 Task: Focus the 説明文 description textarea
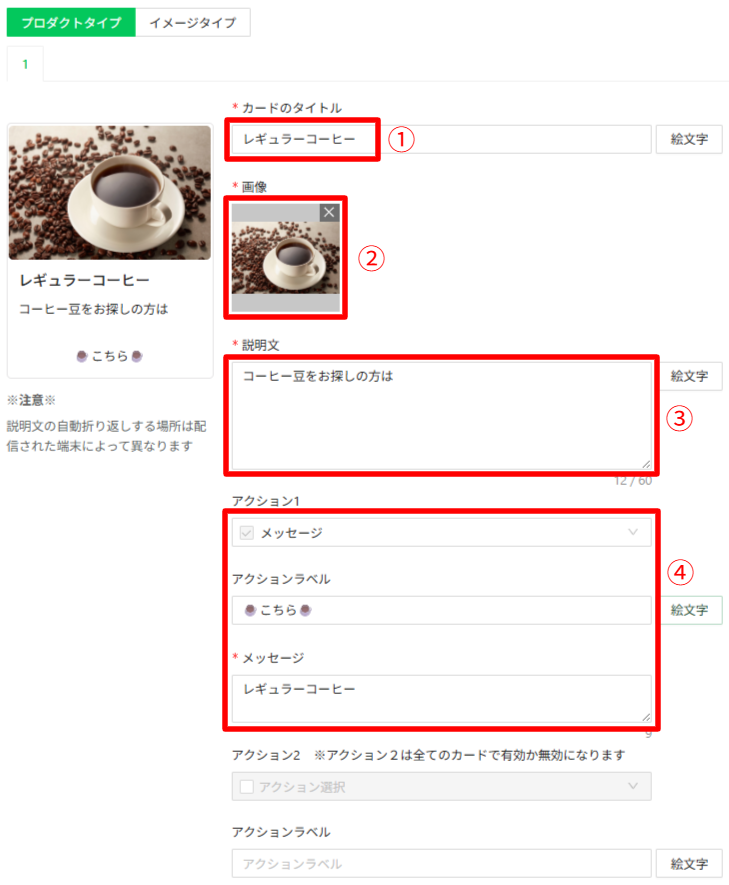click(x=441, y=415)
